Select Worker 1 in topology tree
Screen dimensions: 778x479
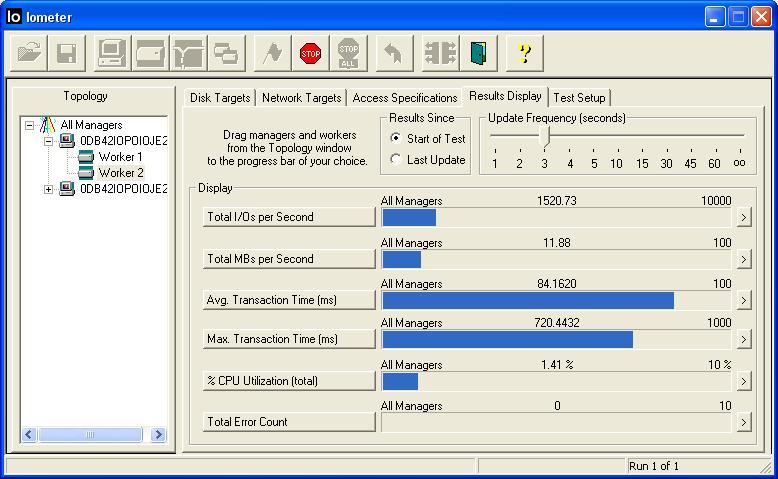[121, 157]
